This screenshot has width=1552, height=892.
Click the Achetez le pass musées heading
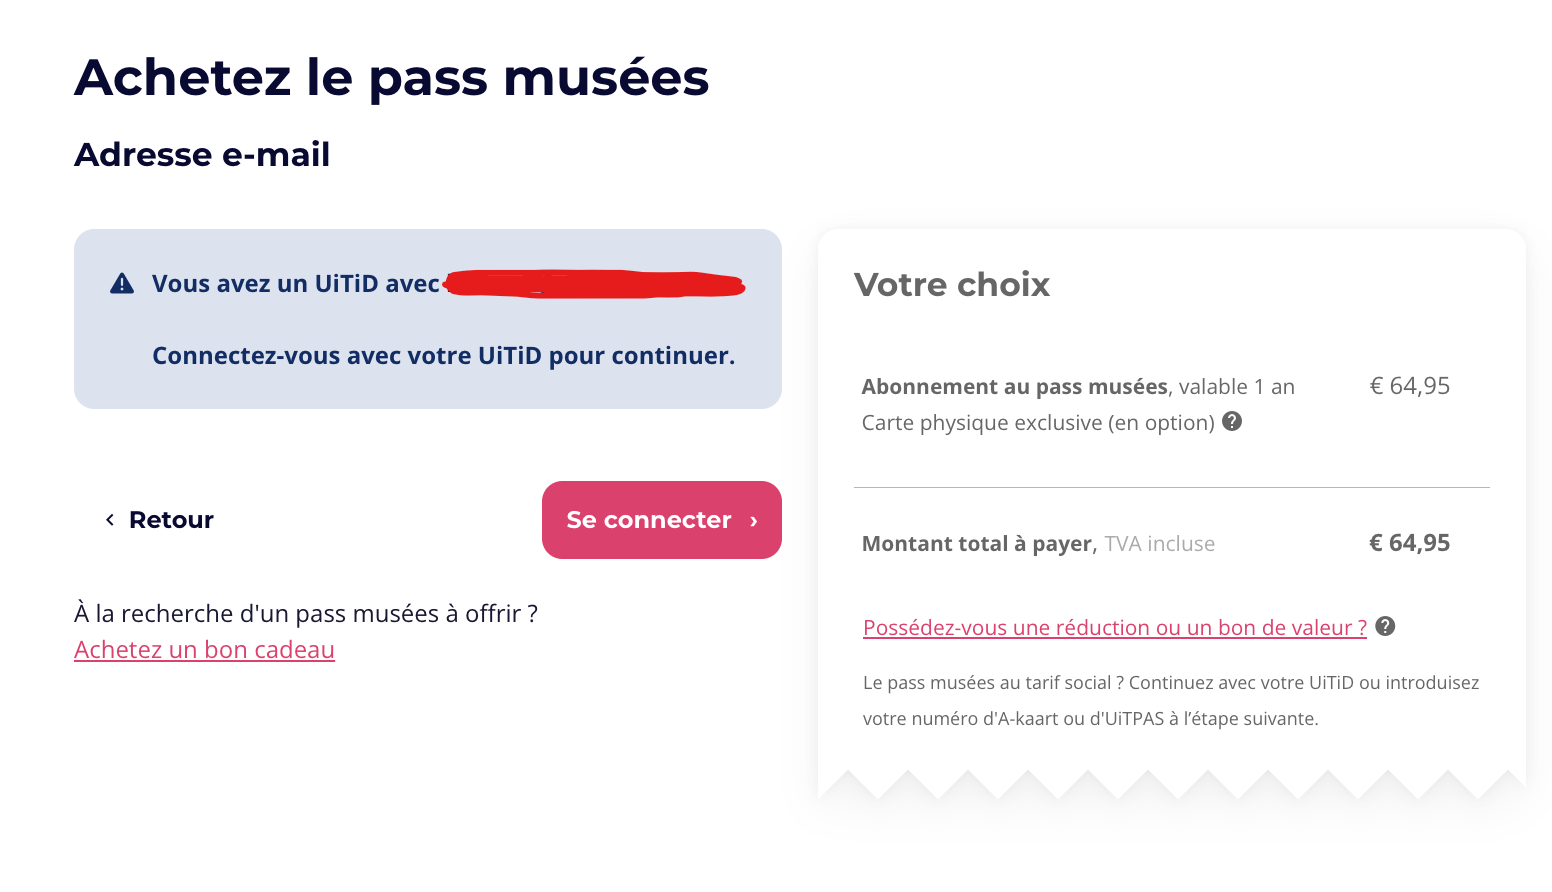(392, 78)
